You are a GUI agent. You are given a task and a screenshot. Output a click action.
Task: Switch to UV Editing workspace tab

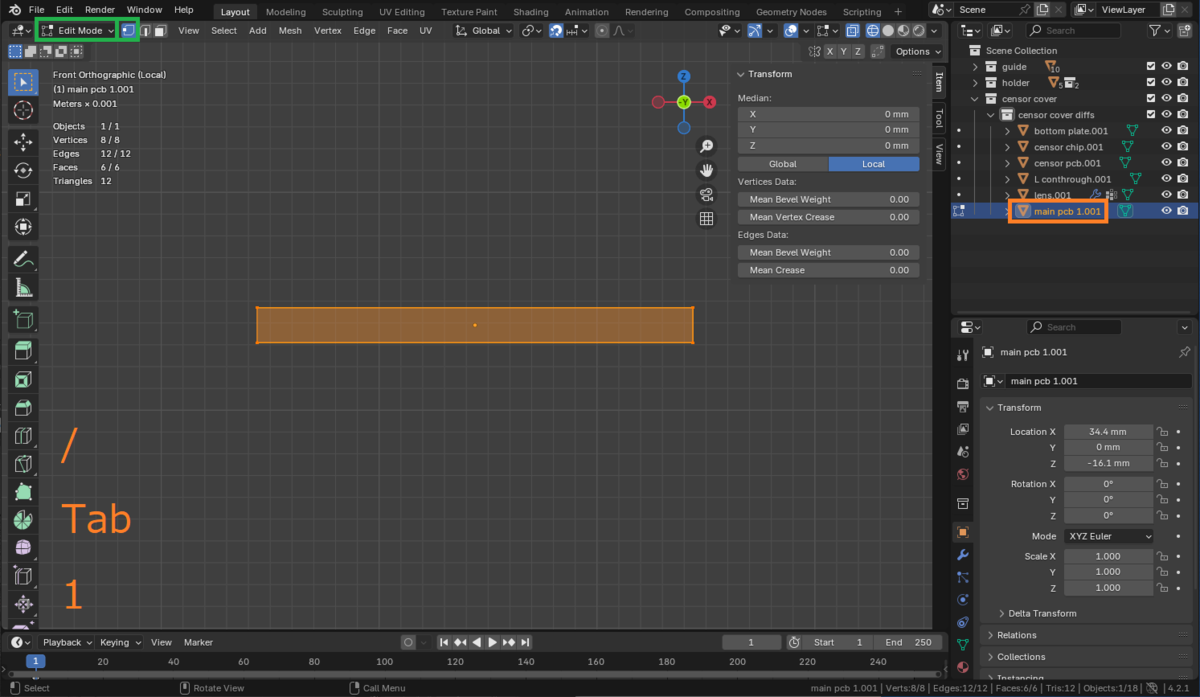click(402, 12)
